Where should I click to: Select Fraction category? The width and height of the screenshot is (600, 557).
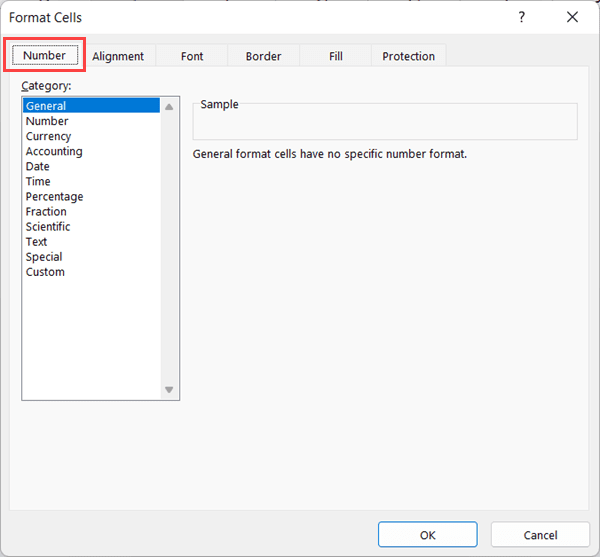pos(46,211)
